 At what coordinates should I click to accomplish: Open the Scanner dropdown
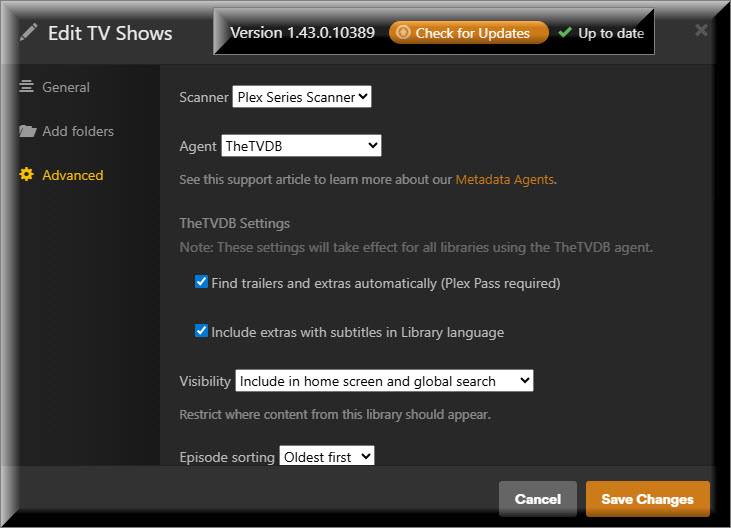tap(302, 96)
